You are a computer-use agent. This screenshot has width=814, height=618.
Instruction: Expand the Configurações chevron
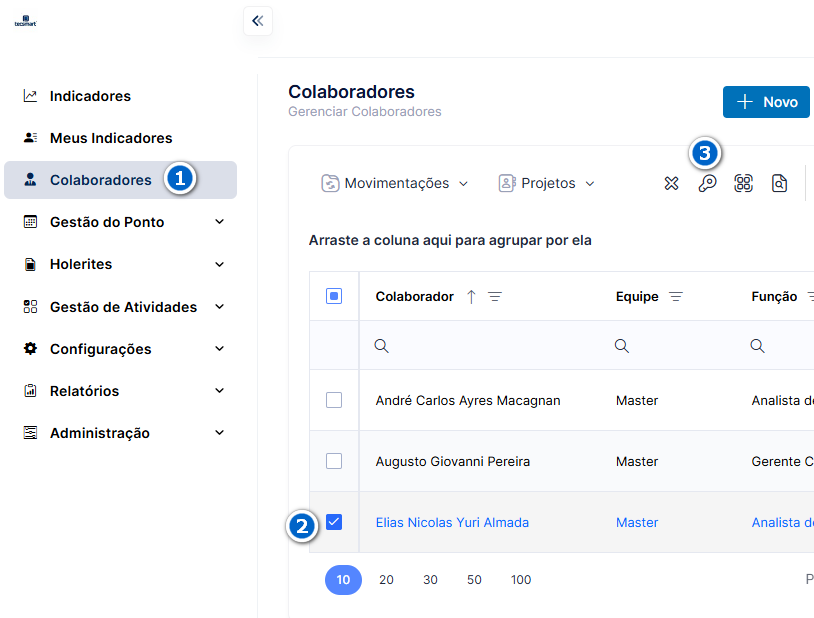[220, 348]
